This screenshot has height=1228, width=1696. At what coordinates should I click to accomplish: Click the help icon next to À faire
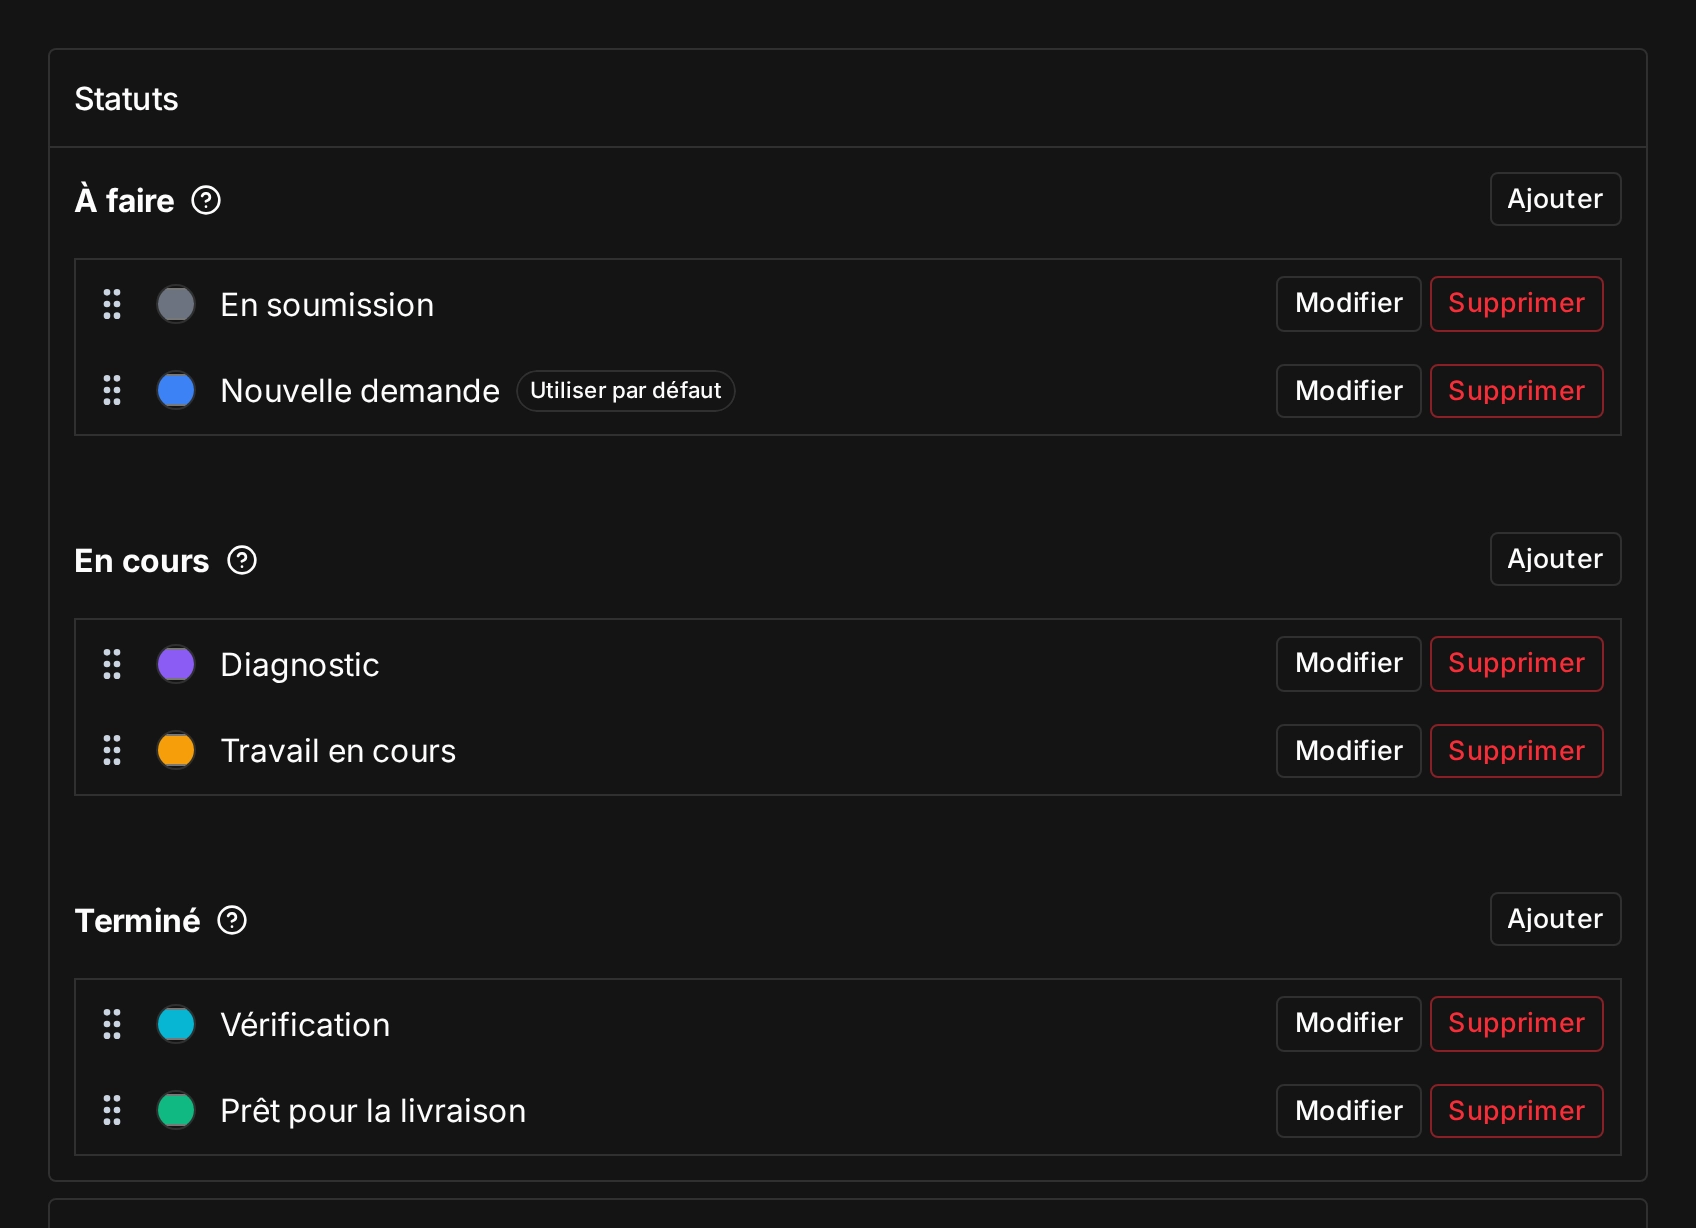206,200
